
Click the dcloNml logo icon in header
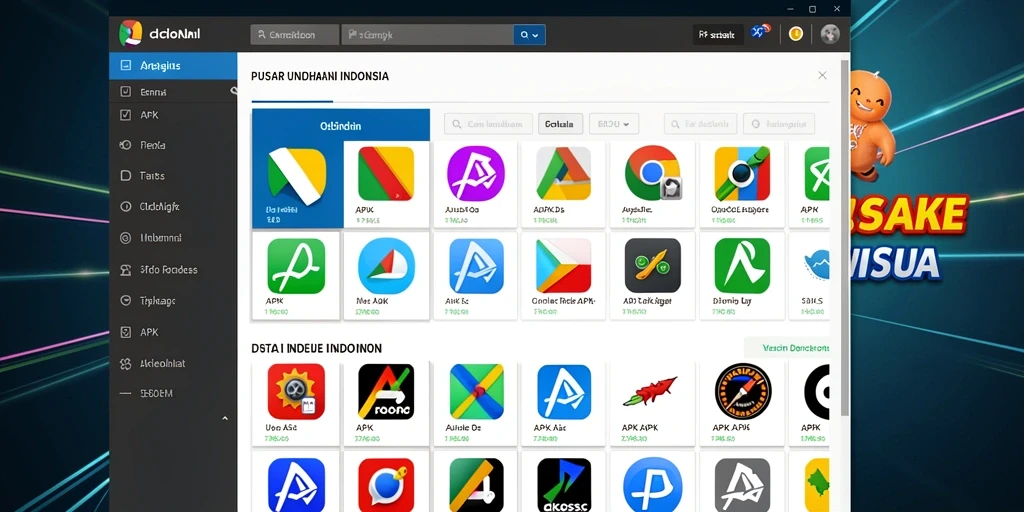pyautogui.click(x=131, y=34)
